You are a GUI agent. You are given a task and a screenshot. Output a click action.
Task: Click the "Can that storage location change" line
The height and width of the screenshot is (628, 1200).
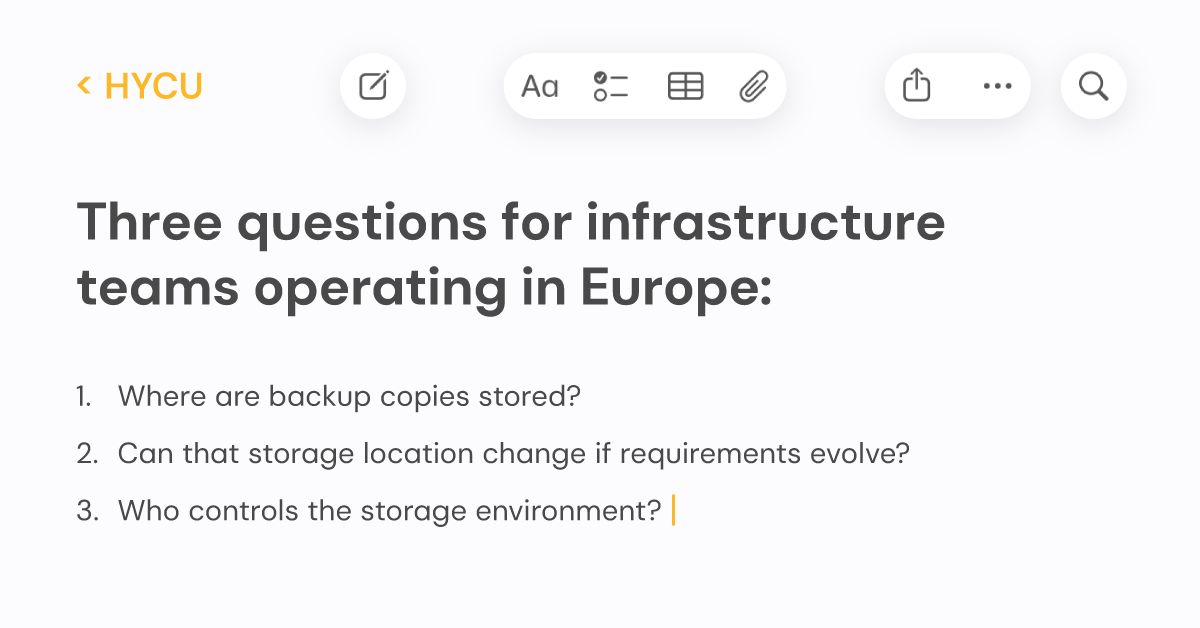pos(514,454)
